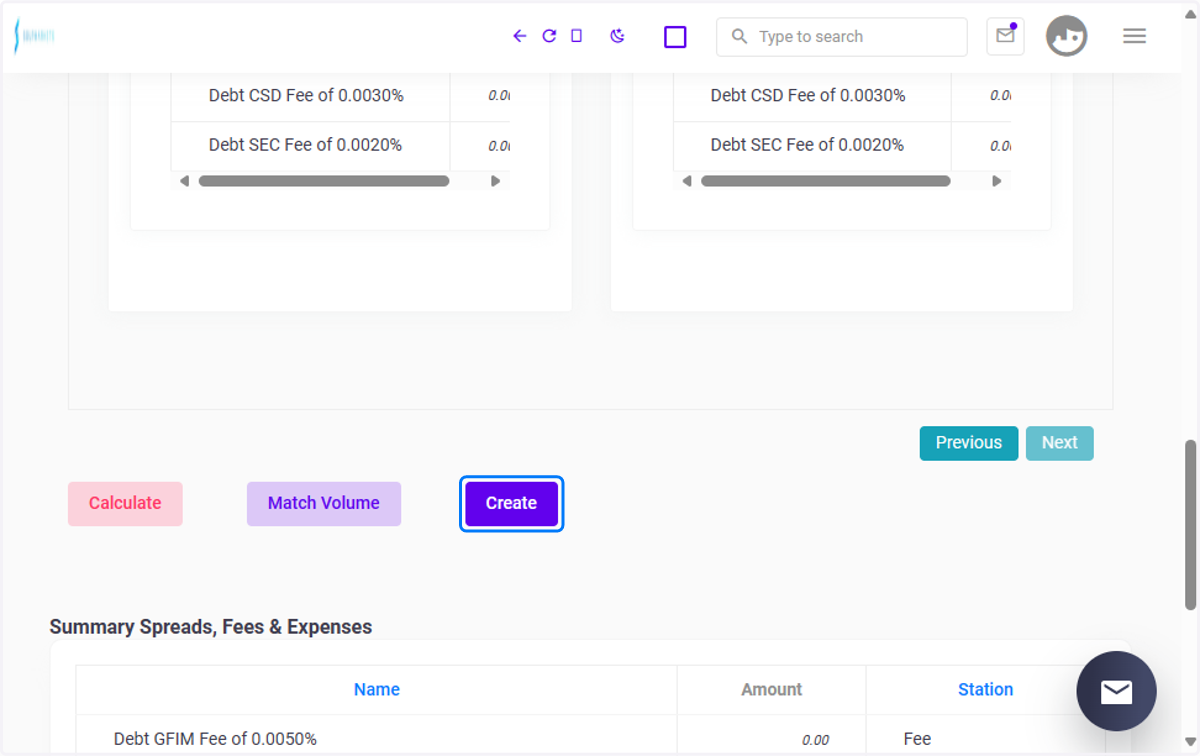The image size is (1200, 756).
Task: Open the floating mail chat button
Action: (x=1116, y=691)
